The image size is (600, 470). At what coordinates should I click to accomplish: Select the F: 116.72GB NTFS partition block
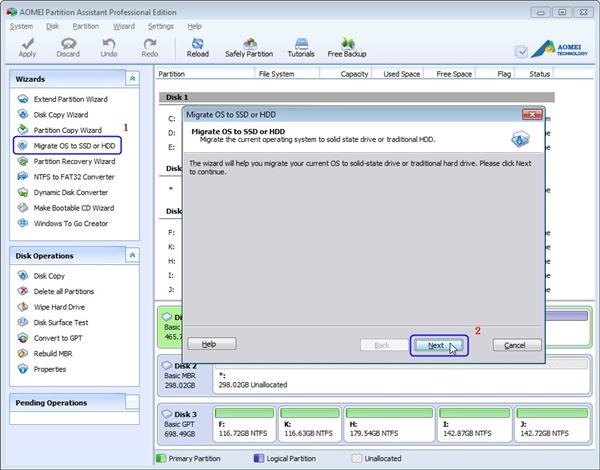coord(244,424)
